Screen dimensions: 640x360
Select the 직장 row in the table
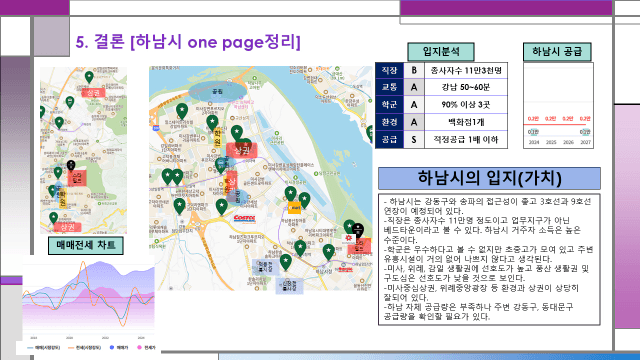[x=441, y=70]
